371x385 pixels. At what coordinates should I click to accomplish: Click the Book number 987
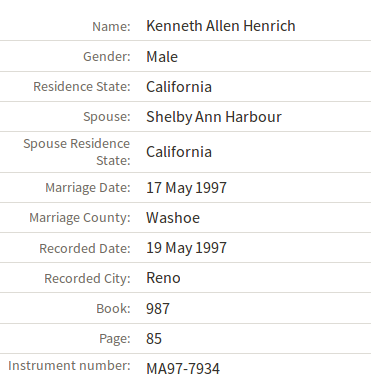pyautogui.click(x=158, y=309)
